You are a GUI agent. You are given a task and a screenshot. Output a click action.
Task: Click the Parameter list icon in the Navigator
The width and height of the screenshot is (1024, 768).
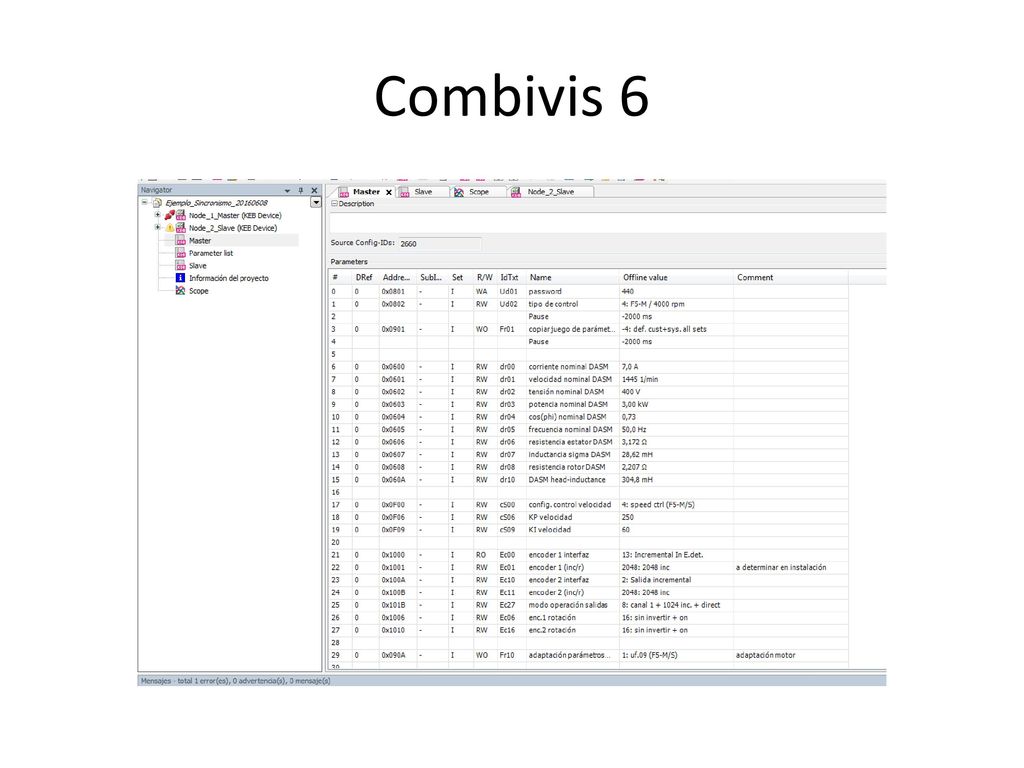[180, 253]
